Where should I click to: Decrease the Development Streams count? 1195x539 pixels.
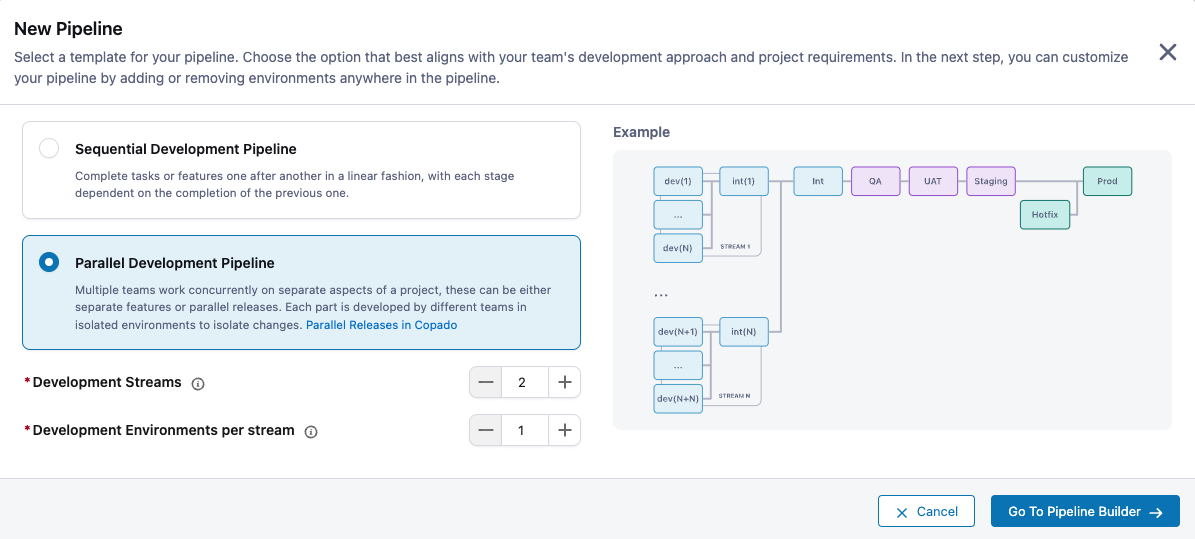485,382
